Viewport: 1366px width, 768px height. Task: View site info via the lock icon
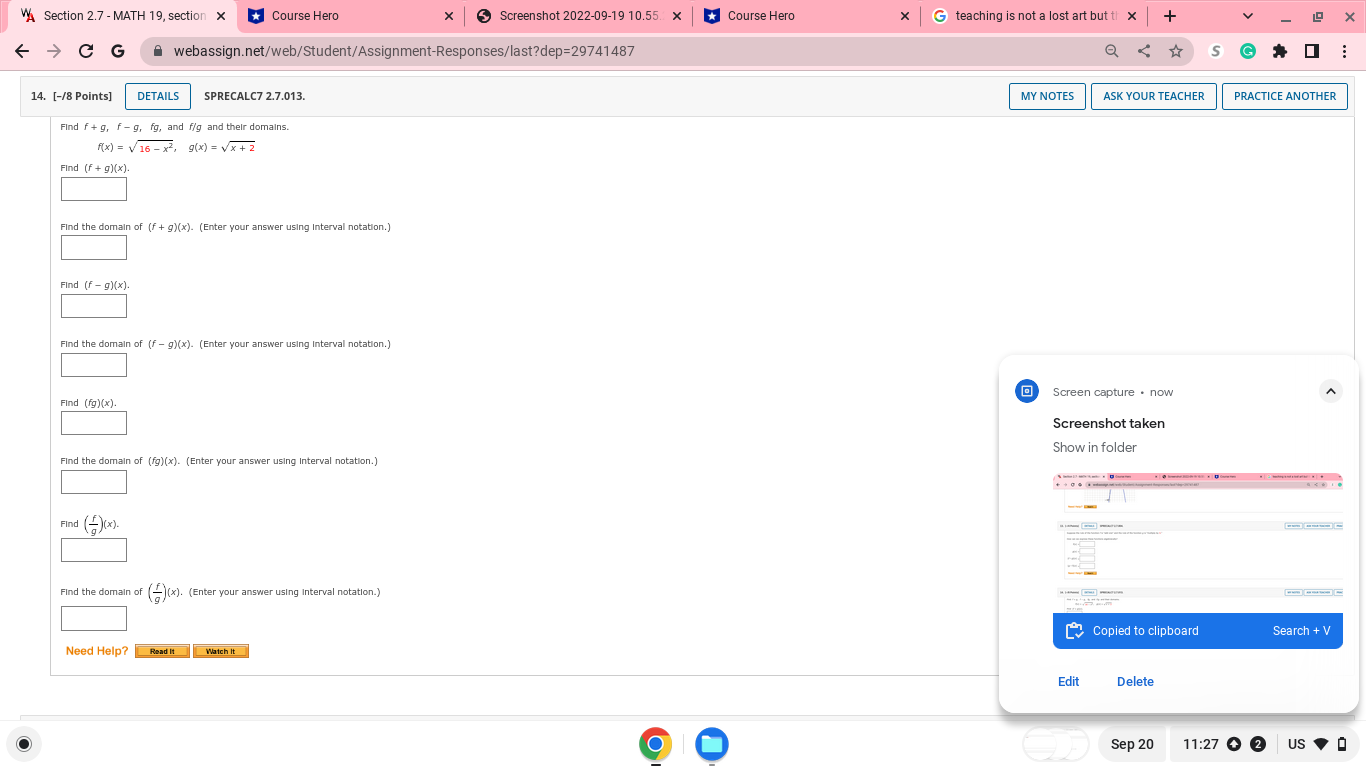(158, 51)
